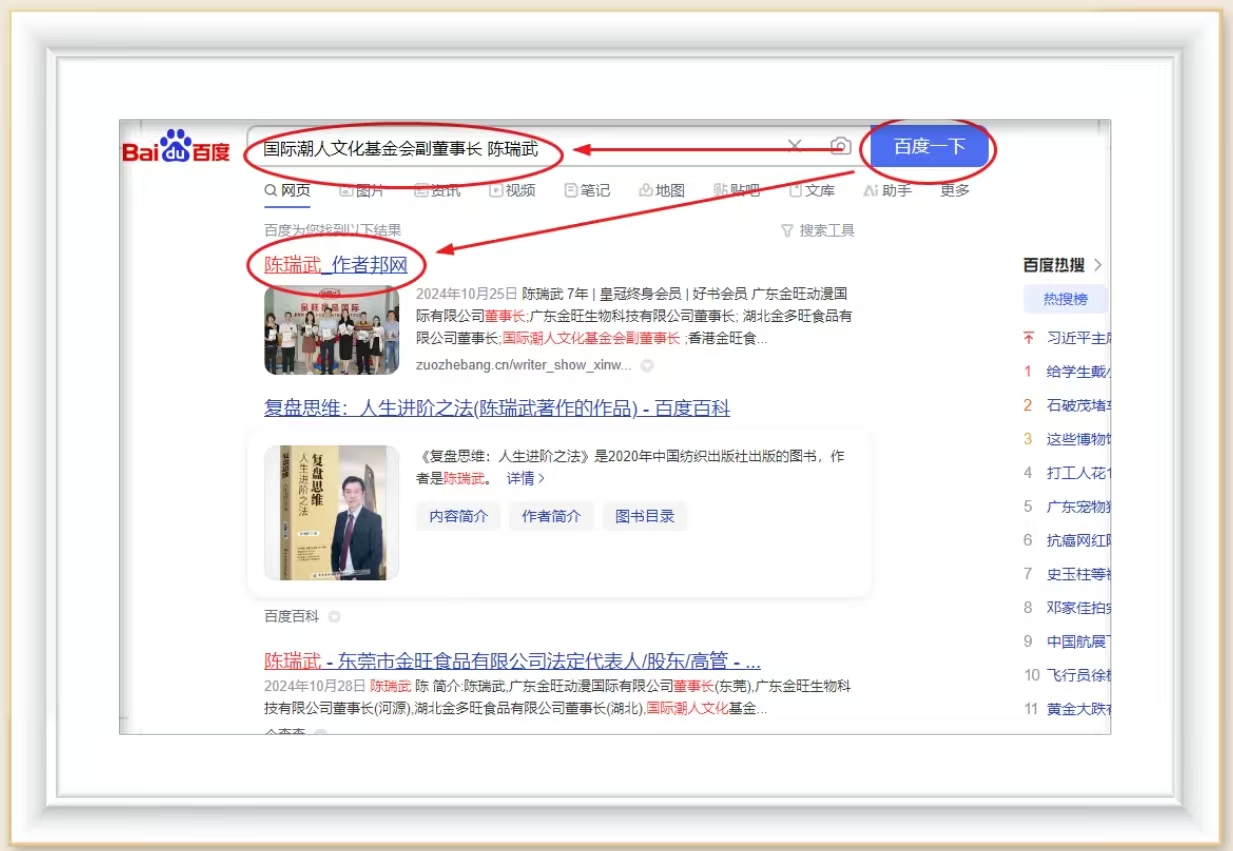
Task: Open the 地图 tab
Action: click(662, 190)
